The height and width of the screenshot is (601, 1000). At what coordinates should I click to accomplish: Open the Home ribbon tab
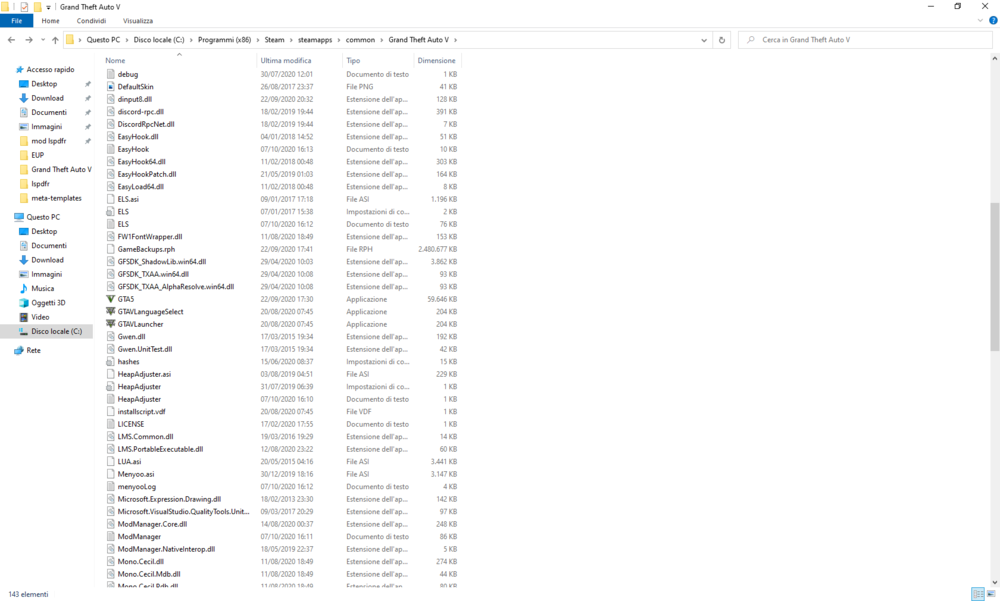click(50, 21)
